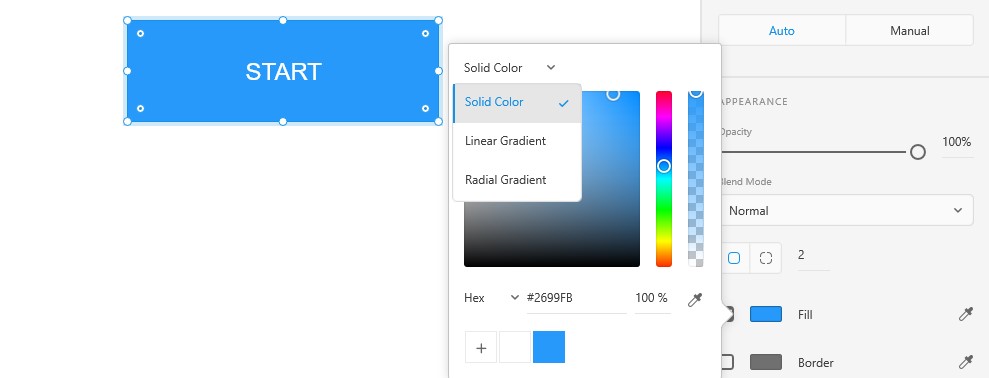Select the Solid Color menu entry

517,102
